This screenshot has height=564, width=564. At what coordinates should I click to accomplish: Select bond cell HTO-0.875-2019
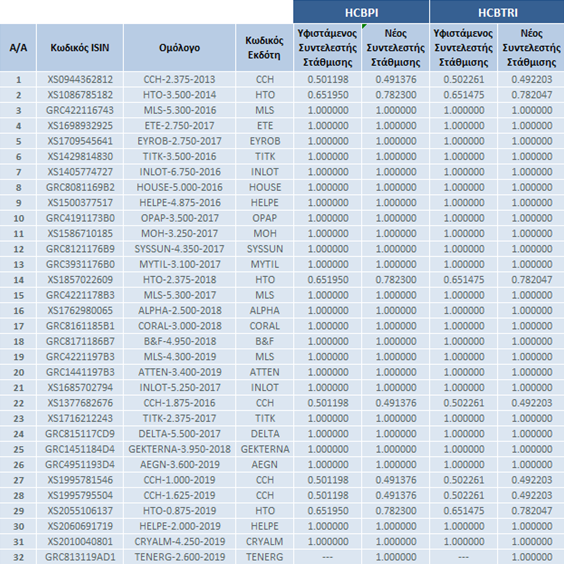[x=179, y=511]
